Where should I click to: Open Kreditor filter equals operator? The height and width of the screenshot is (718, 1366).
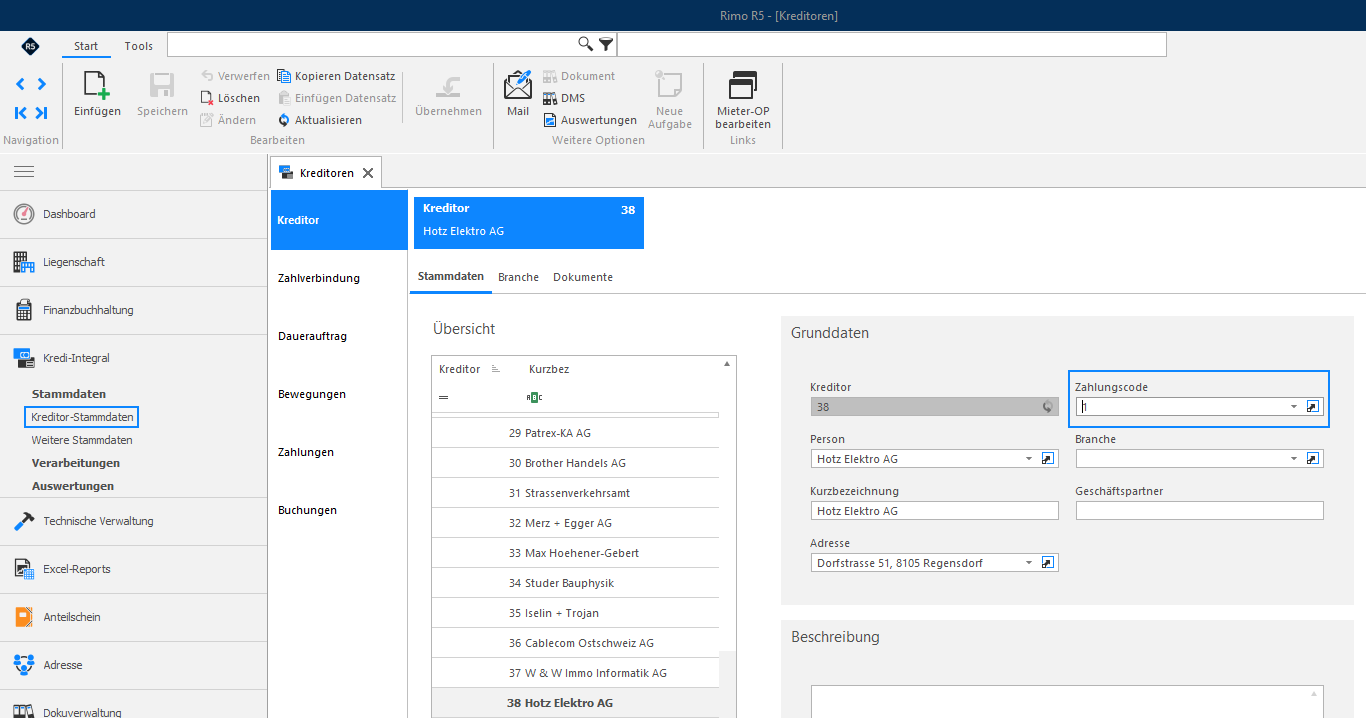[444, 397]
